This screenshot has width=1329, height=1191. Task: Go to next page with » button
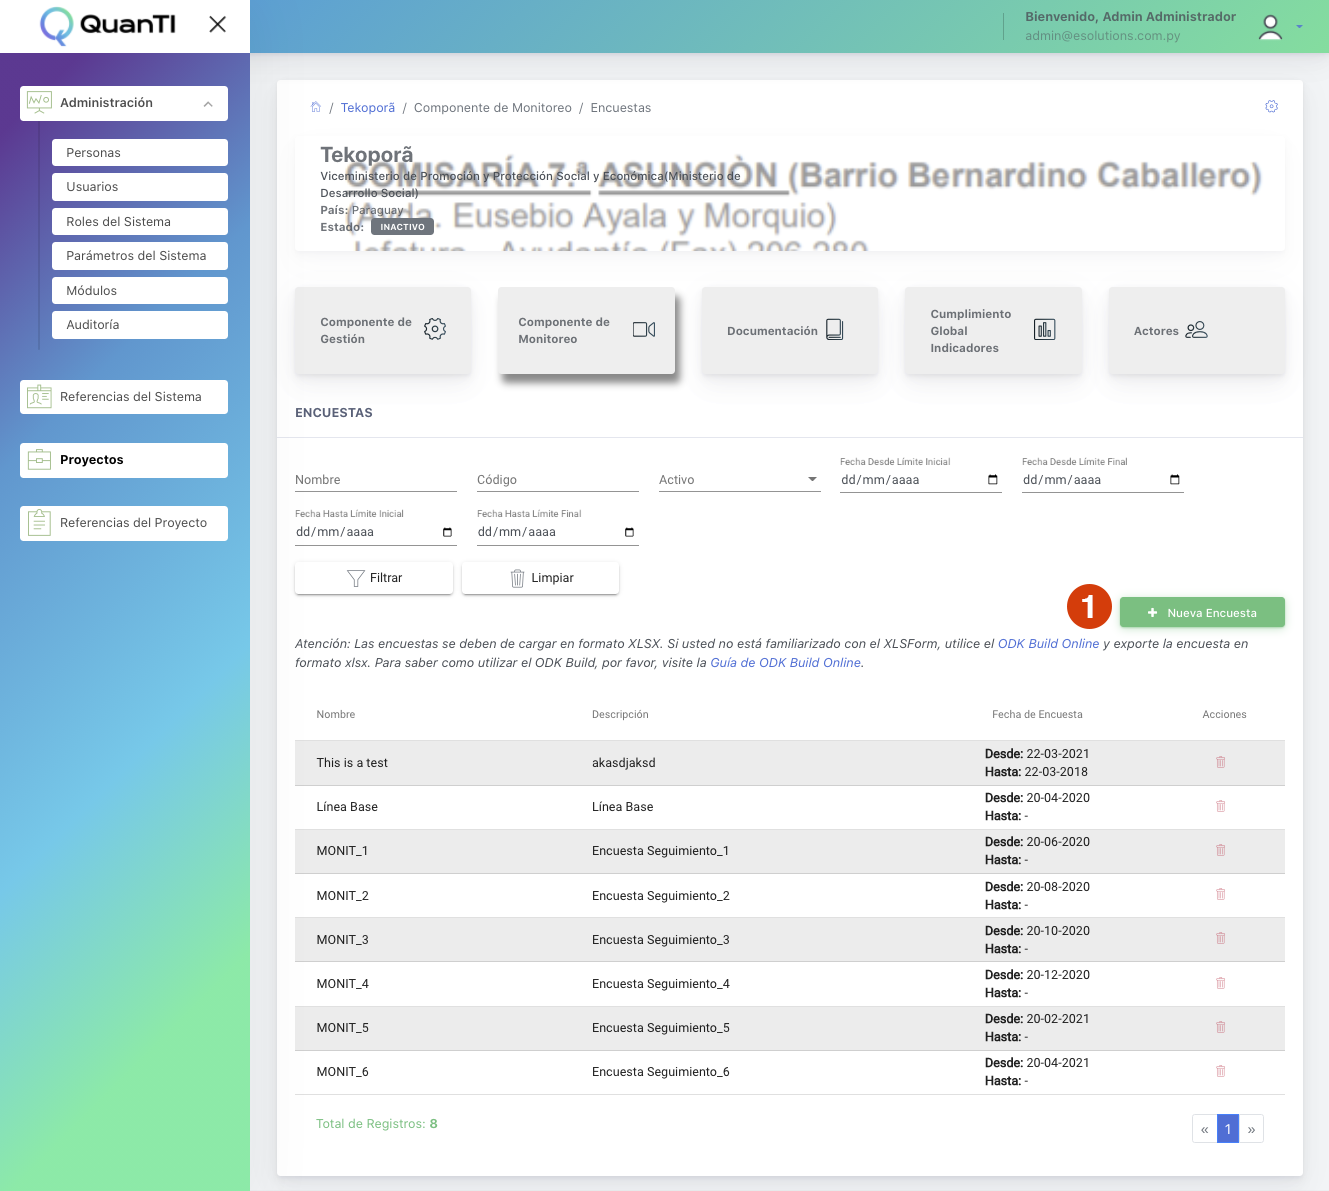click(x=1251, y=1129)
